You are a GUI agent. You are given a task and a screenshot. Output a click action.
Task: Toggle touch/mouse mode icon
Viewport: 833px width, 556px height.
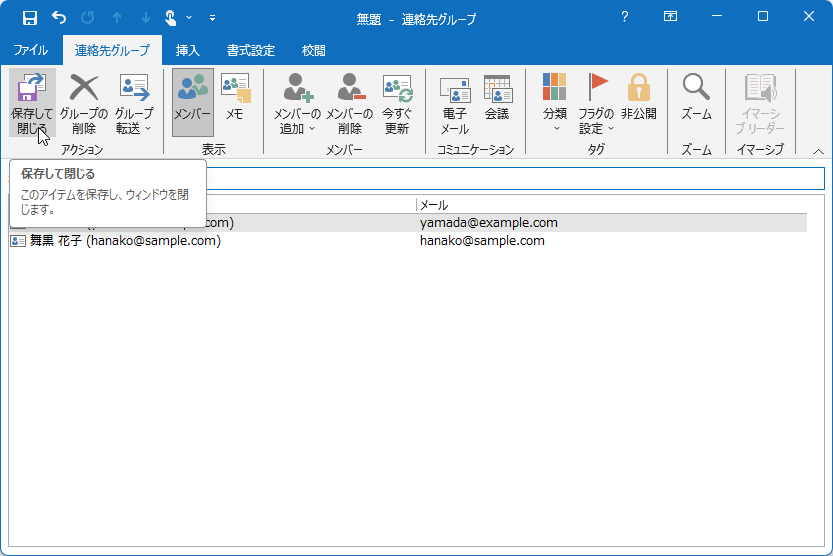pyautogui.click(x=171, y=18)
